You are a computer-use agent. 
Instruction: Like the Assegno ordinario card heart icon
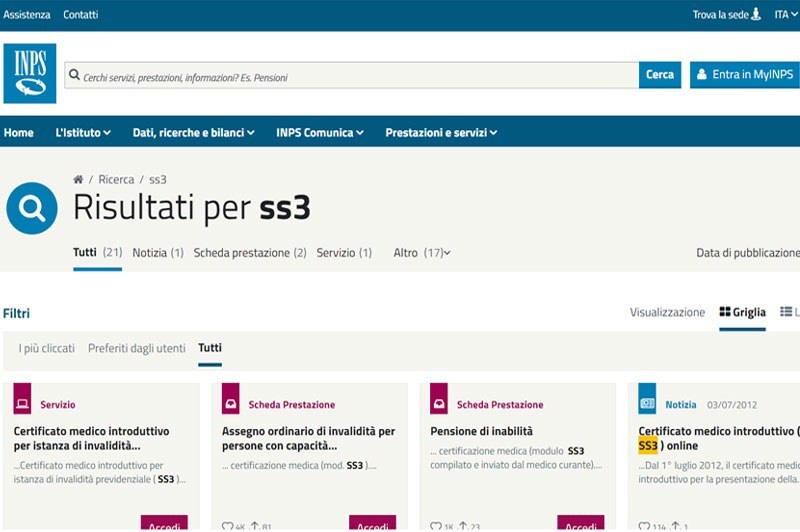[228, 526]
